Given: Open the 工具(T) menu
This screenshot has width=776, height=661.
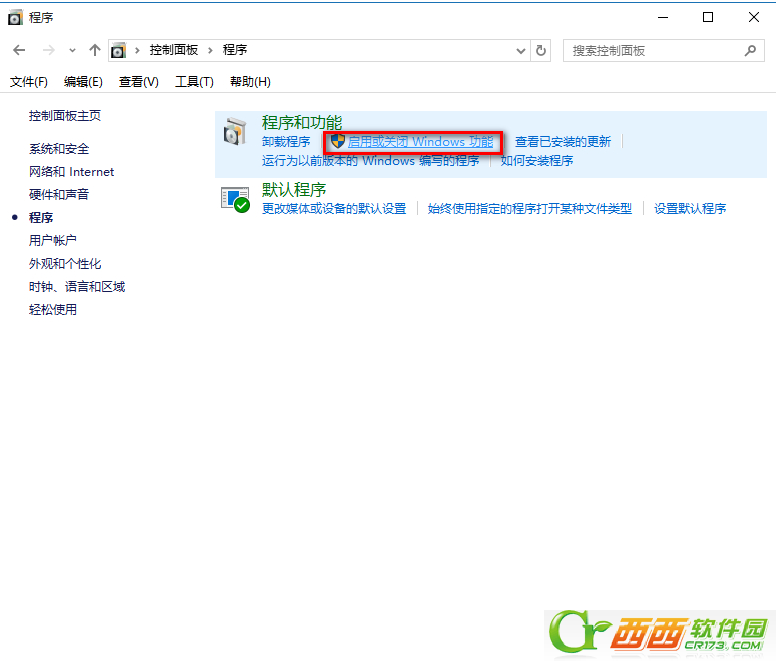Looking at the screenshot, I should (x=194, y=82).
